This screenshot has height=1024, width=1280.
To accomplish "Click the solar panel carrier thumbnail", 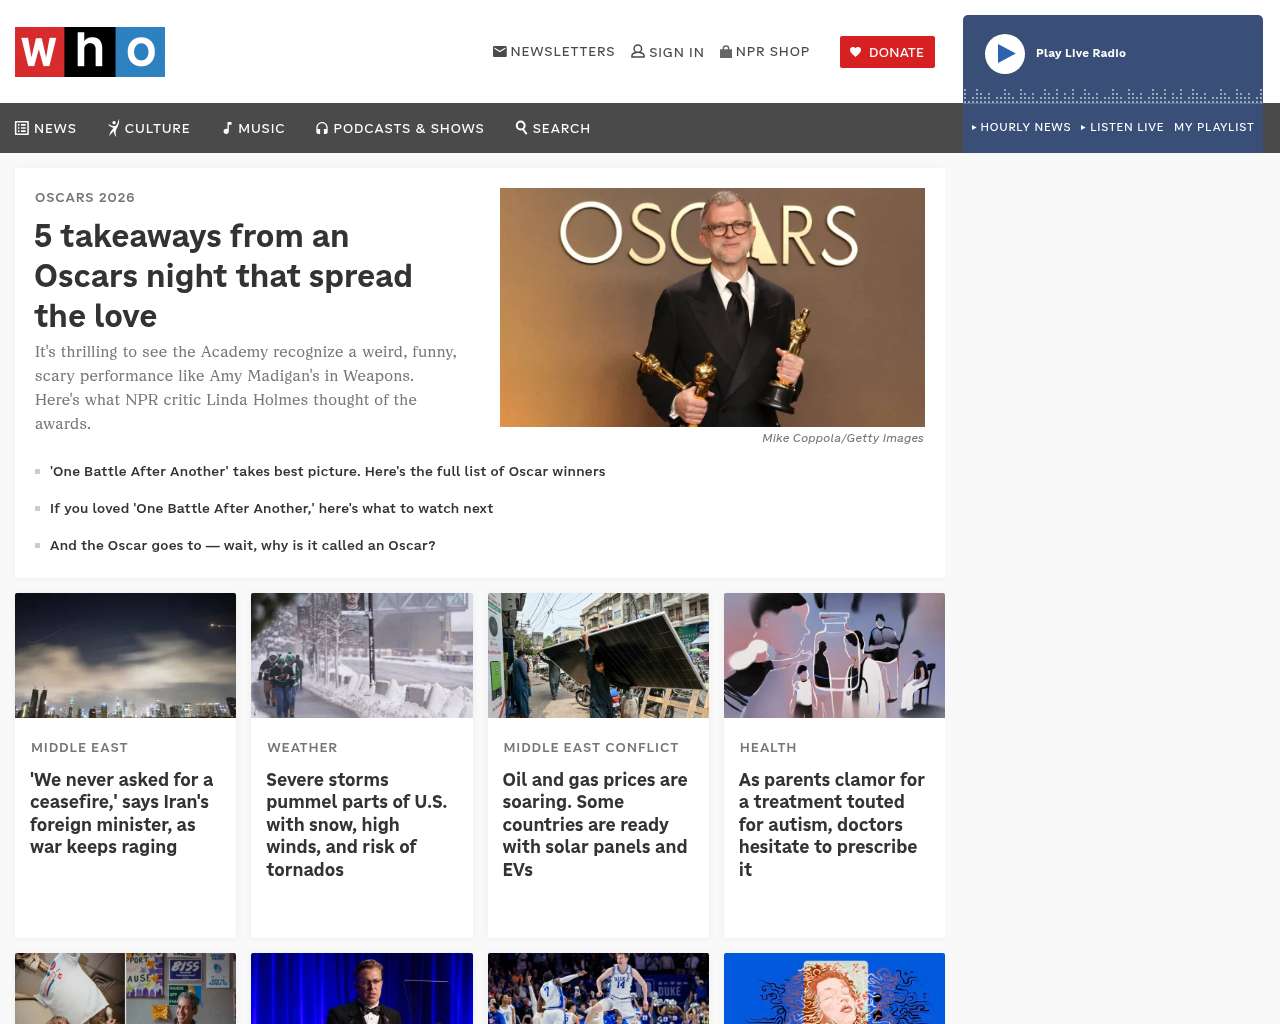I will (x=598, y=655).
